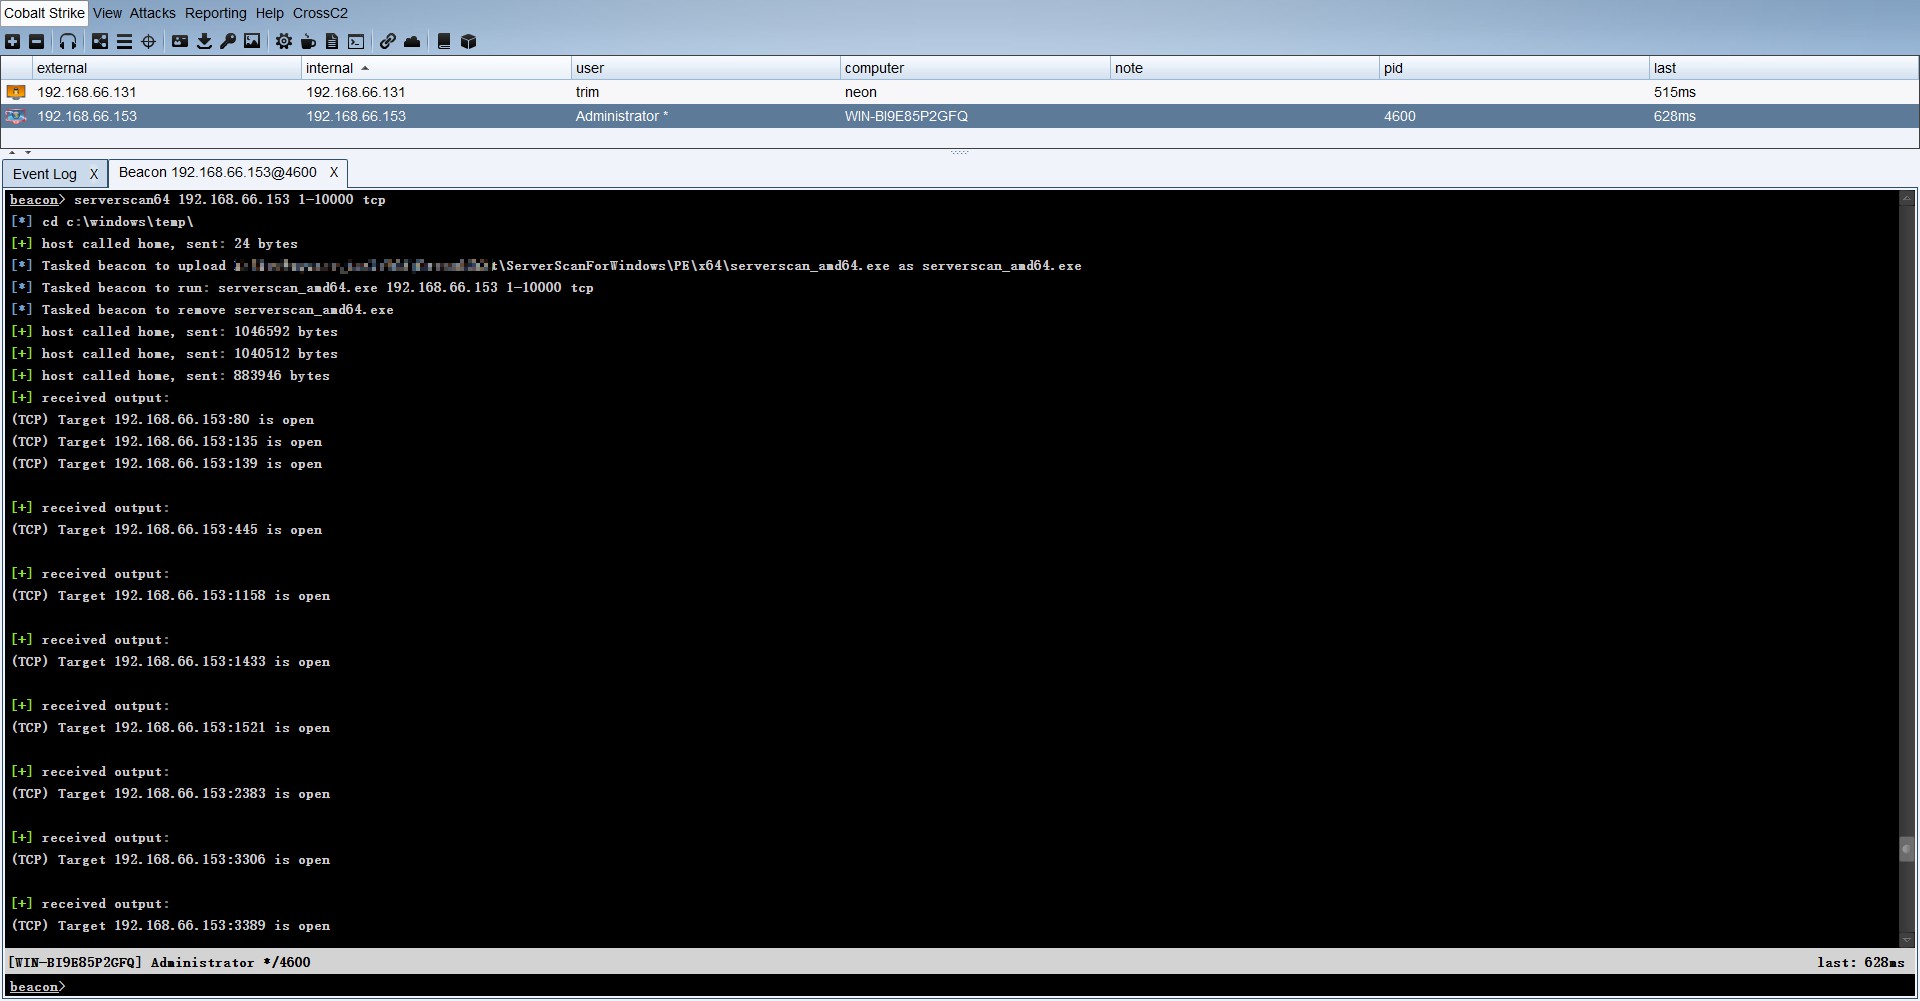Image resolution: width=1920 pixels, height=1001 pixels.
Task: Disconnect from the current team server
Action: coord(37,42)
